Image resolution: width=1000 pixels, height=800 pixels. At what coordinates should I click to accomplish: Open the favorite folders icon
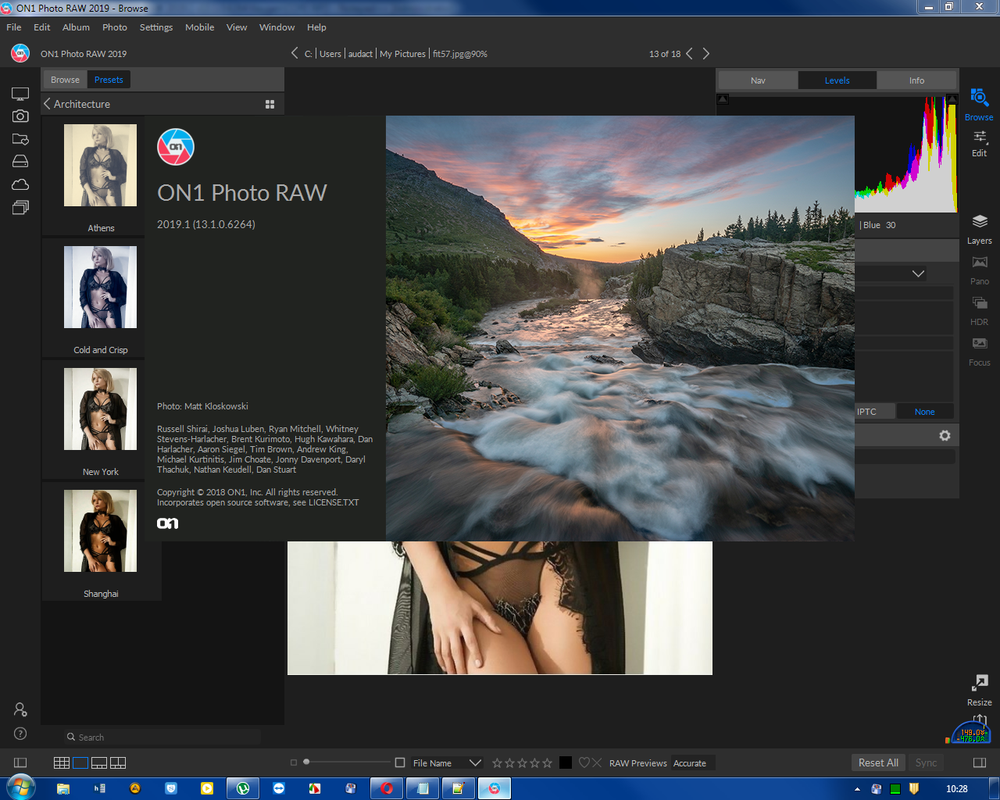(20, 139)
